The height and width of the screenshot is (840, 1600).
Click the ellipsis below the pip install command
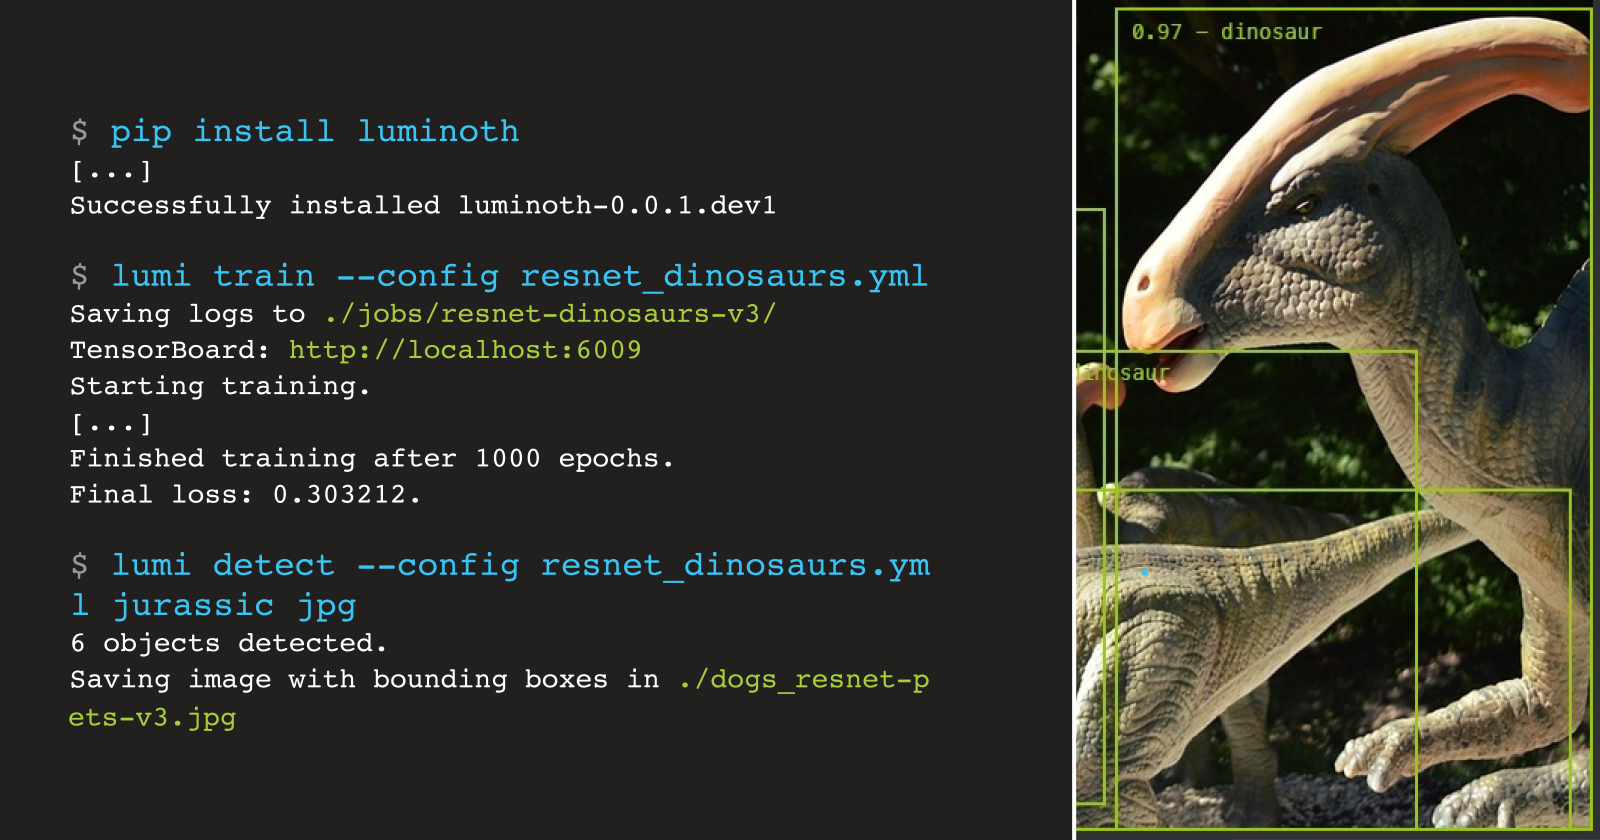pos(111,172)
